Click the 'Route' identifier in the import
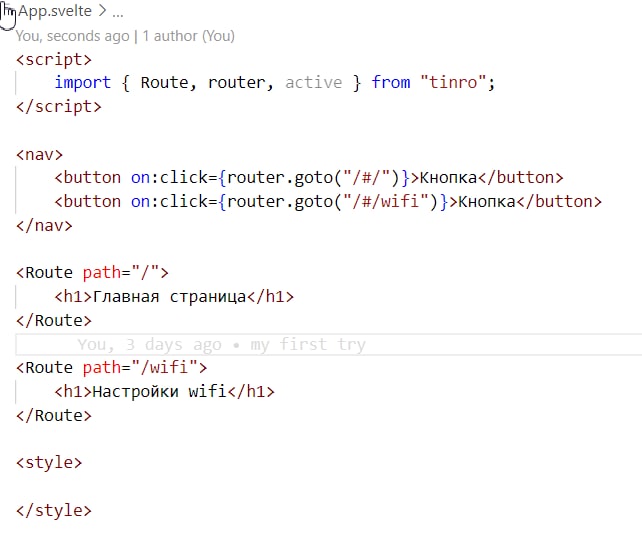This screenshot has height=546, width=642. click(164, 83)
